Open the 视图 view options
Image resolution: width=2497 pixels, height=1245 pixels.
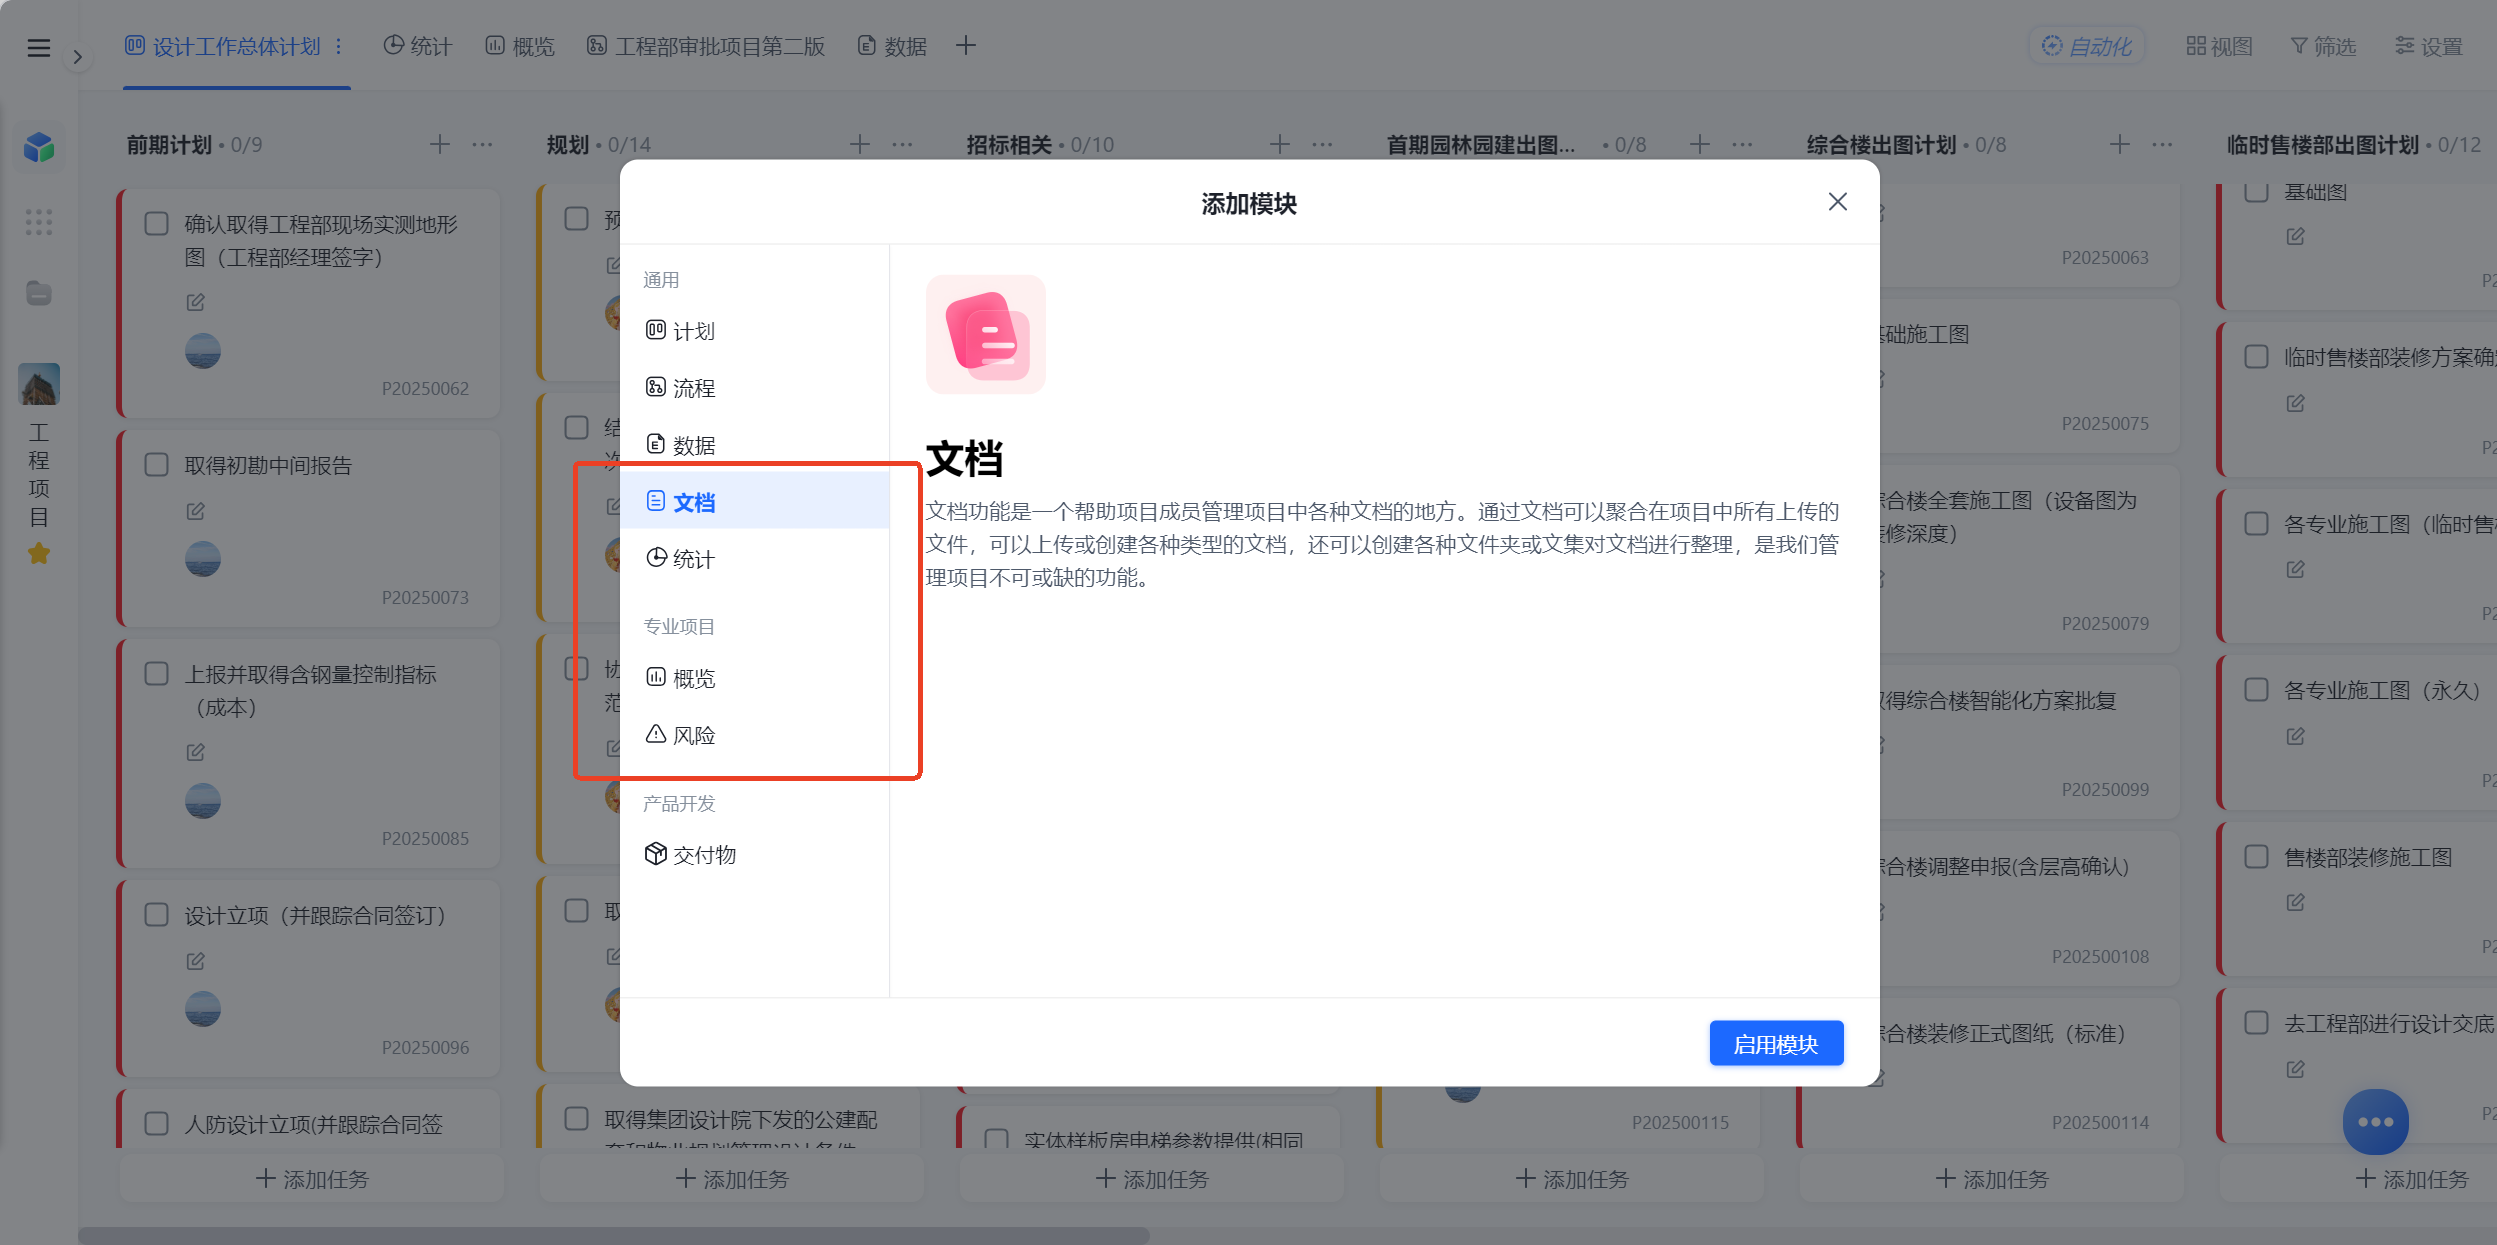click(x=2219, y=47)
